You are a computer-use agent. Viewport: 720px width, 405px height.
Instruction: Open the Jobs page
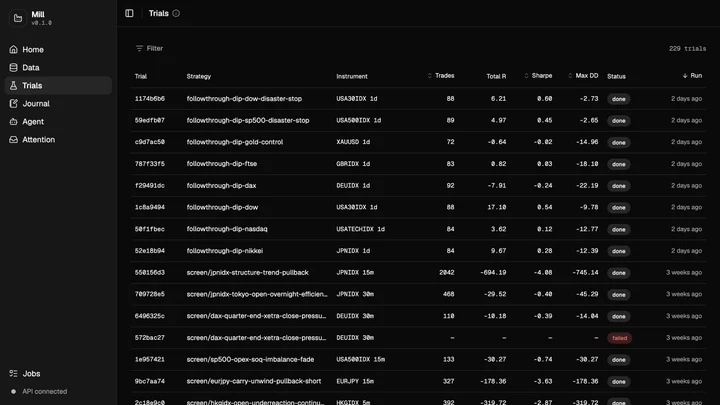[58, 373]
